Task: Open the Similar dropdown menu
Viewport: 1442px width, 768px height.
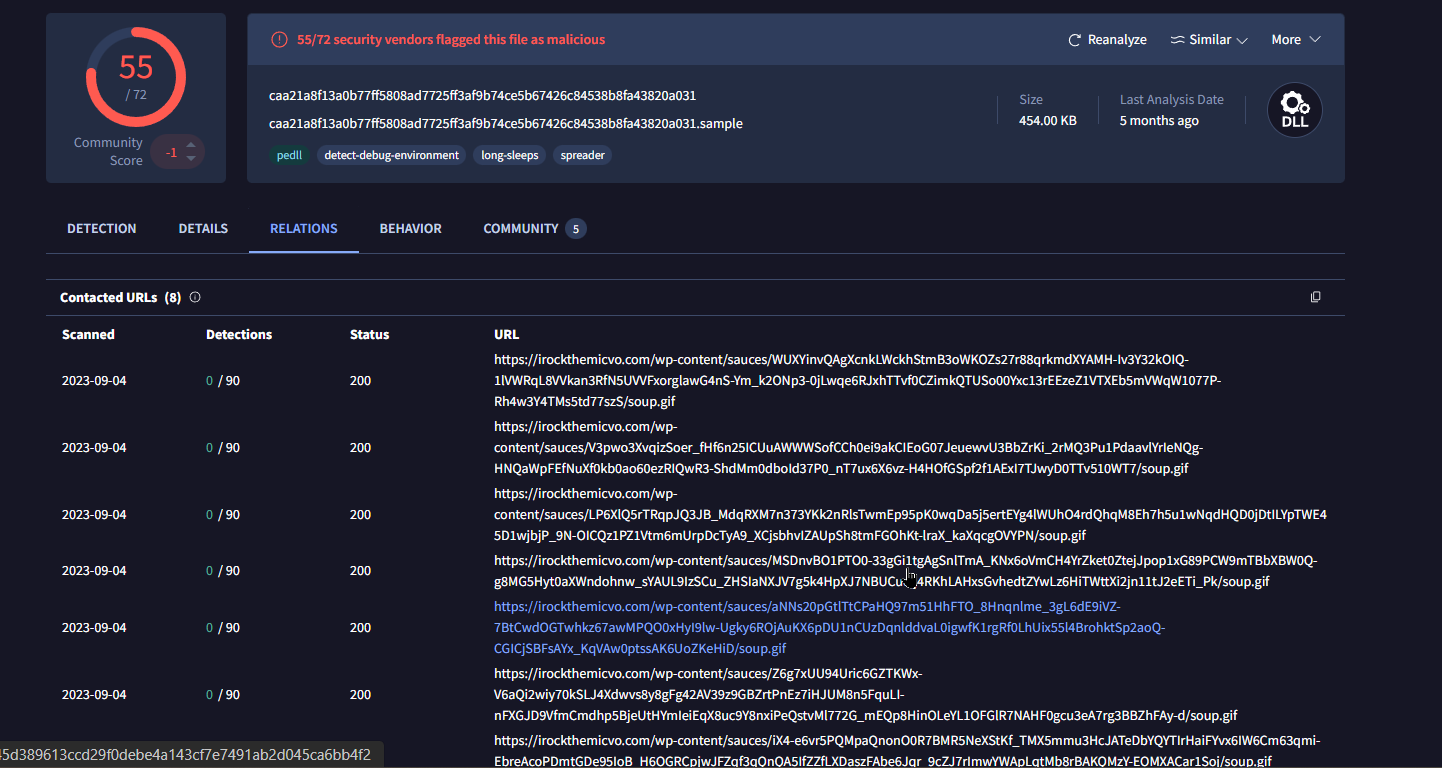Action: click(1209, 40)
